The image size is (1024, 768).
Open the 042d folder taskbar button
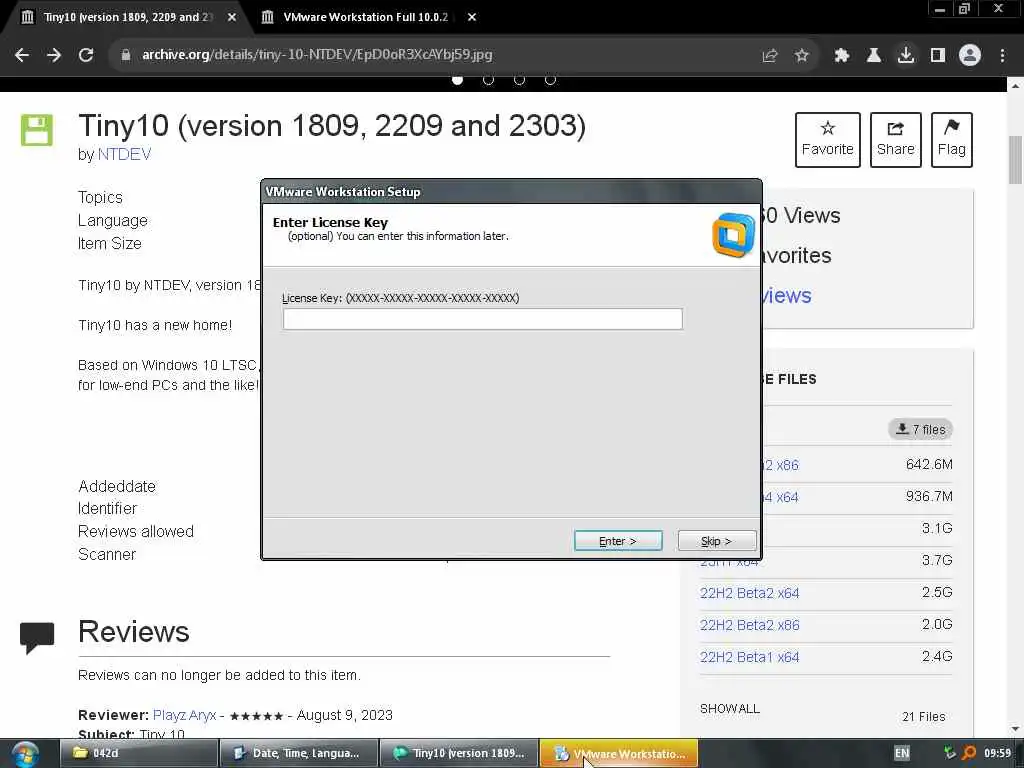138,753
